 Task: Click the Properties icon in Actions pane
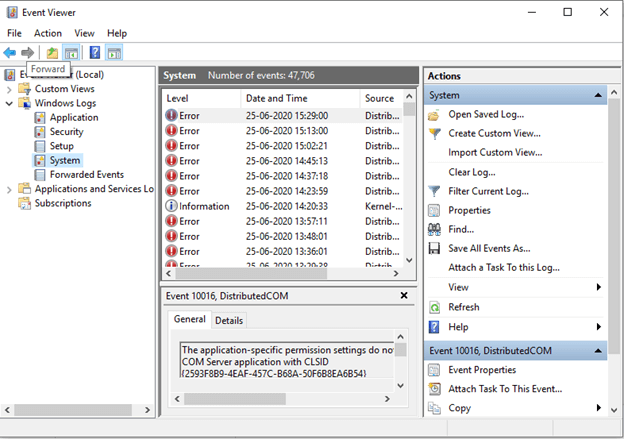[x=434, y=210]
